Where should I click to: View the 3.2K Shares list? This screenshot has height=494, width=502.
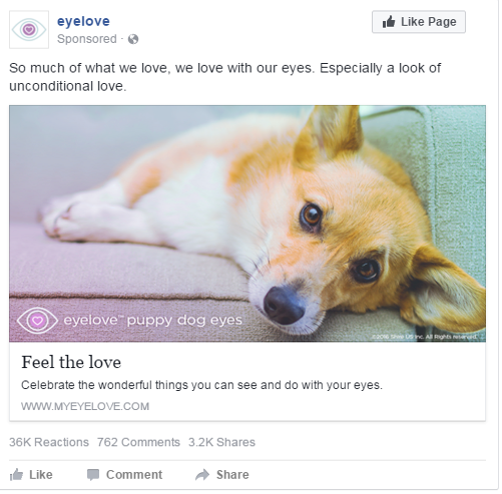[222, 442]
